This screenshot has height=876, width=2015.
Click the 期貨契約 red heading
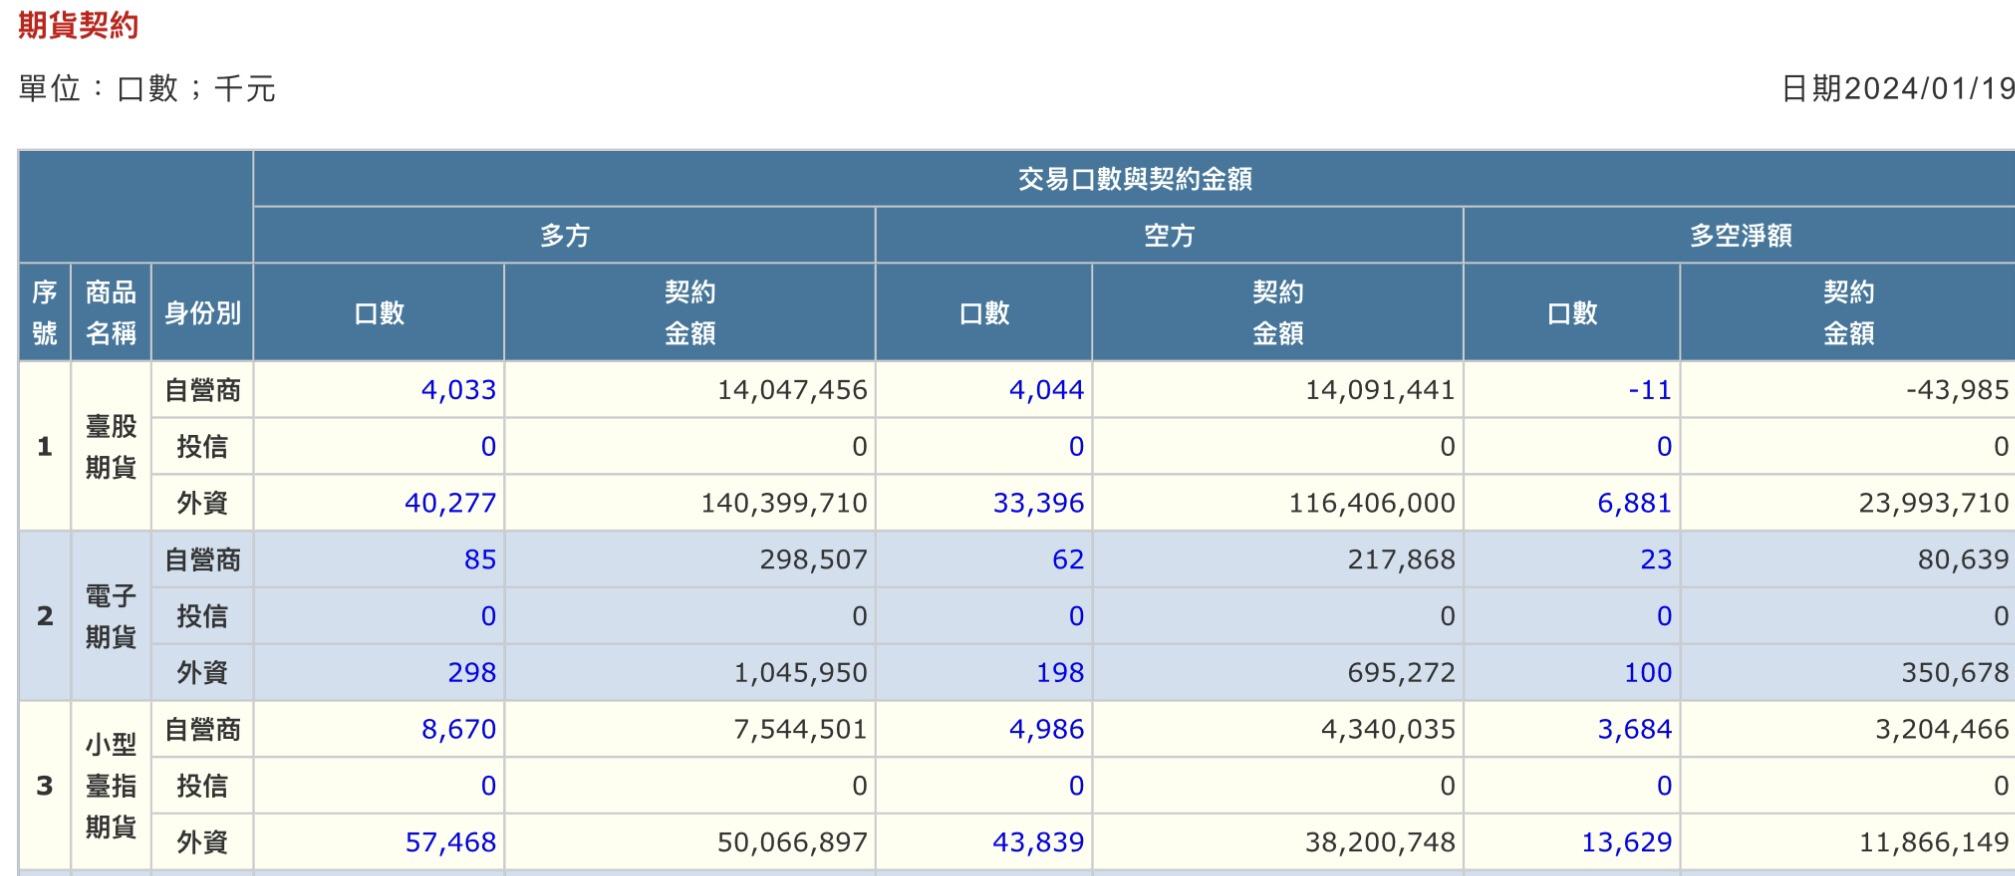tap(78, 25)
